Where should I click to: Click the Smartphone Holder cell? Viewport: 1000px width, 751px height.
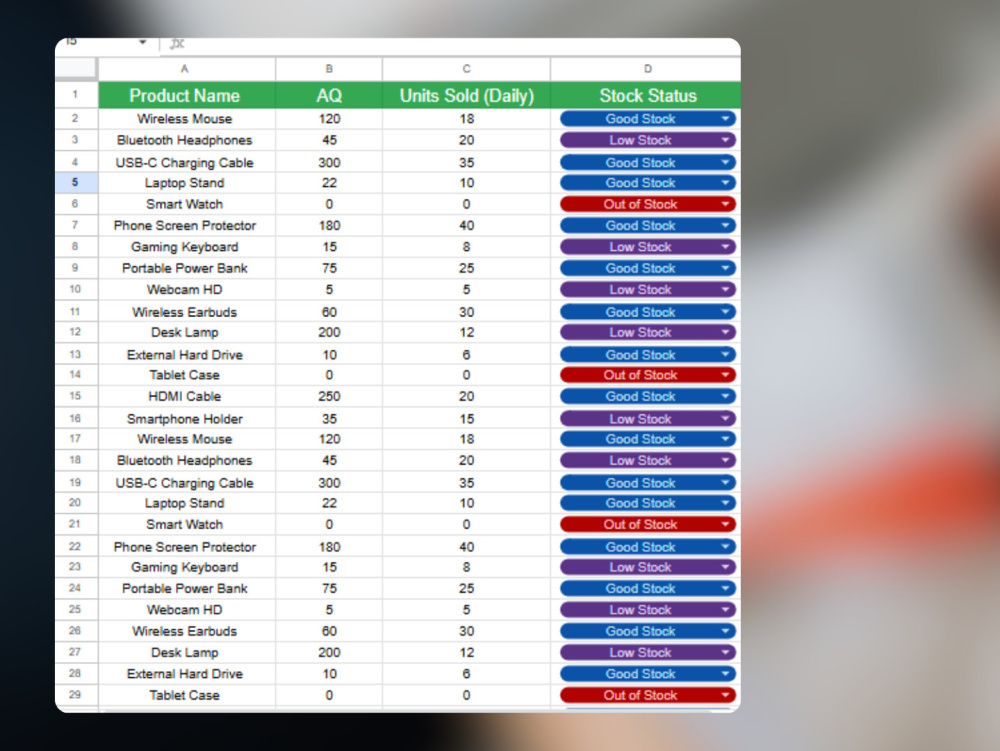pos(186,419)
